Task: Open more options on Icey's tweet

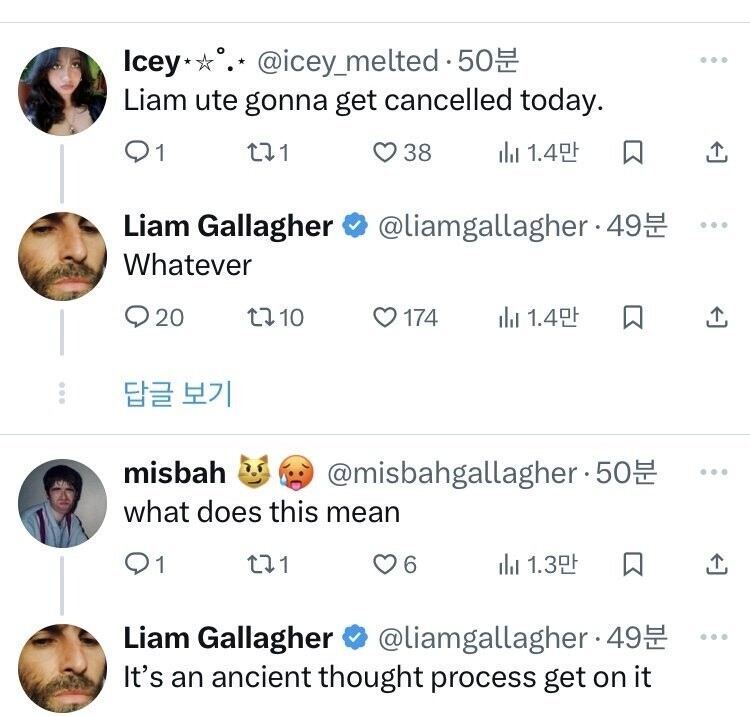Action: pos(714,61)
